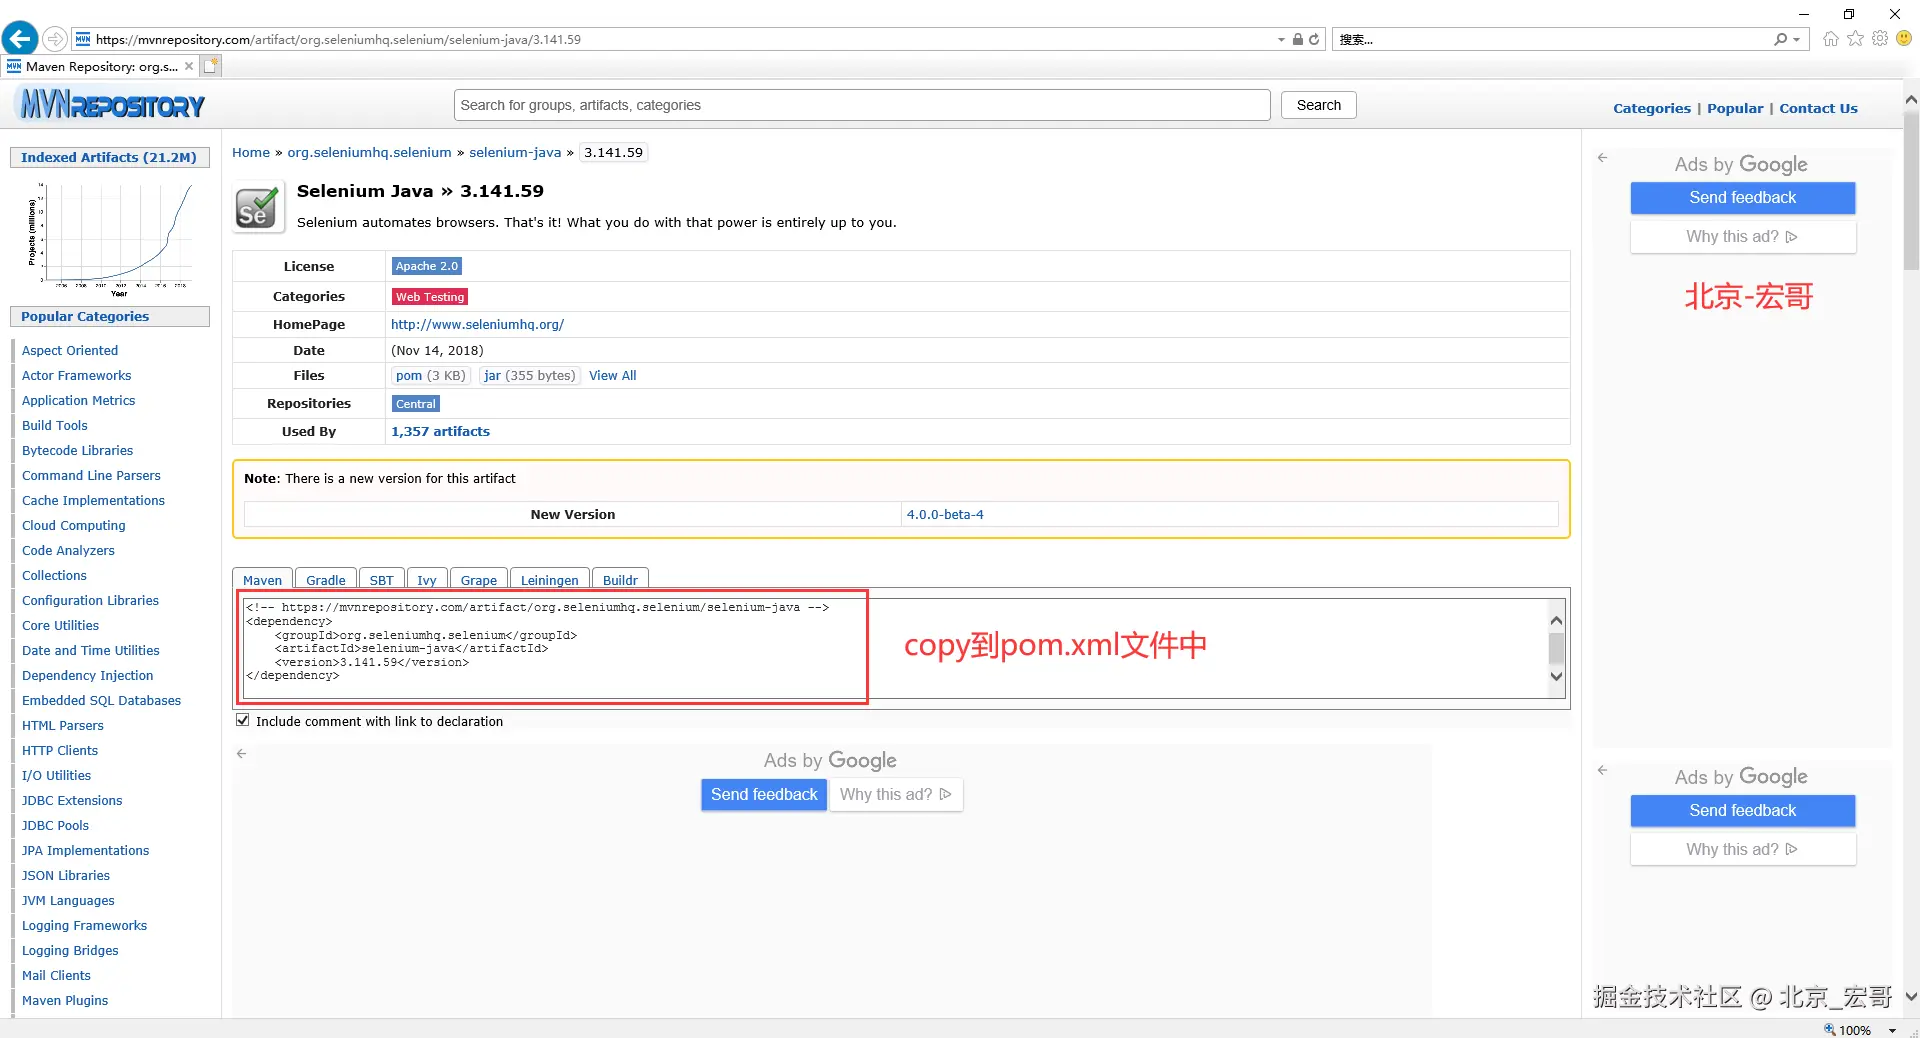This screenshot has height=1038, width=1920.
Task: Switch to the Grape tab
Action: (x=479, y=580)
